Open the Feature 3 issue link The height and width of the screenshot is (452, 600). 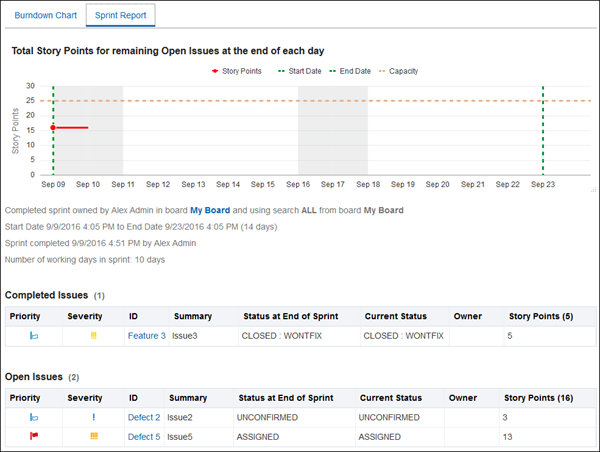click(147, 336)
